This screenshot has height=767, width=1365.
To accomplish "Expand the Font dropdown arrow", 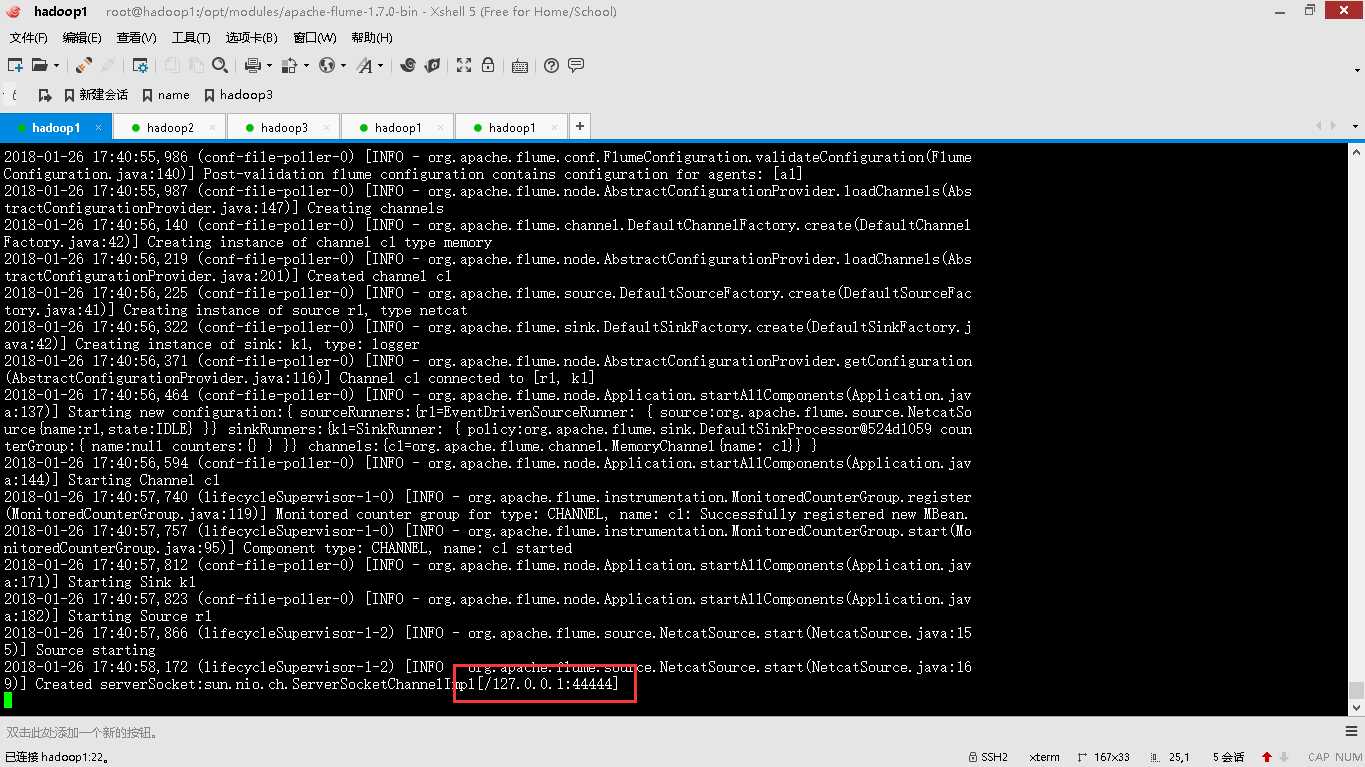I will [x=381, y=66].
